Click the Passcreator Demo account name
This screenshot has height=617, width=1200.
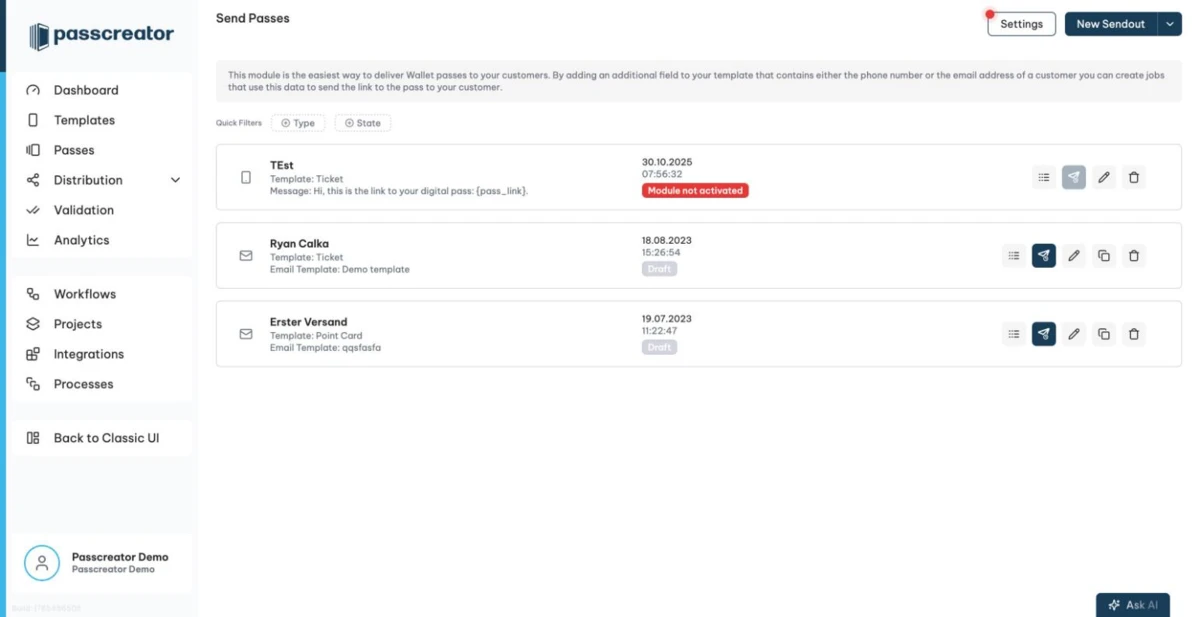click(120, 557)
